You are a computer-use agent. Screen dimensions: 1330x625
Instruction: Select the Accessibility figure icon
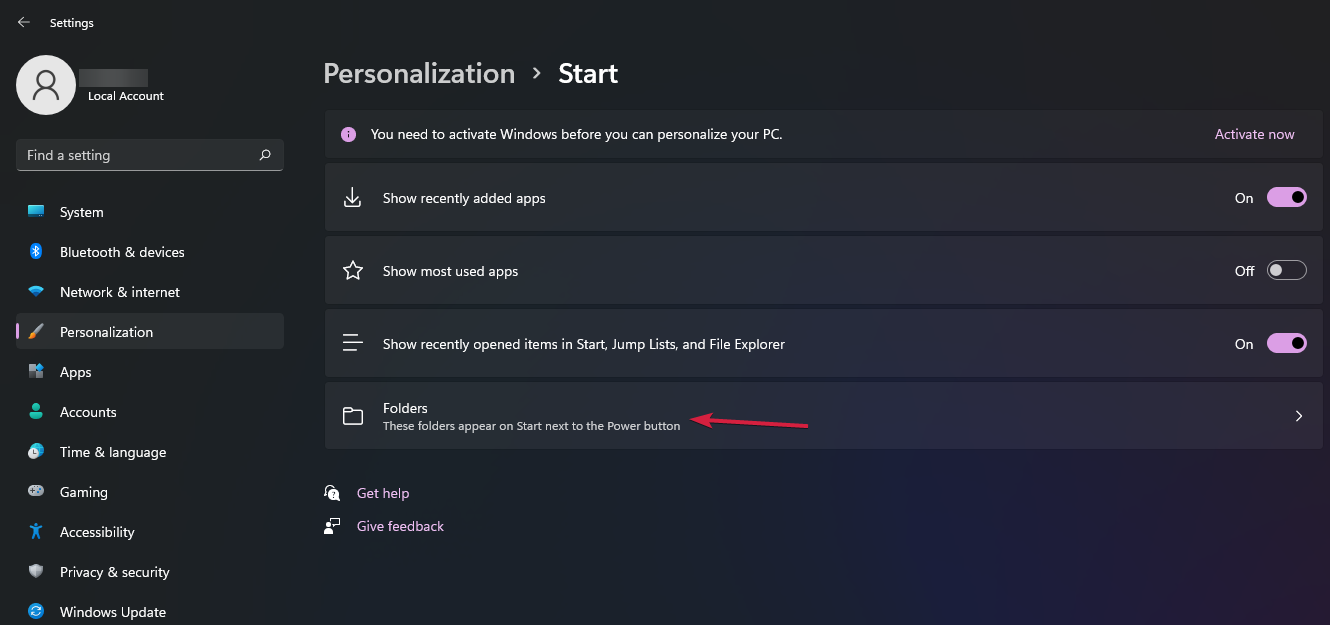(x=36, y=532)
